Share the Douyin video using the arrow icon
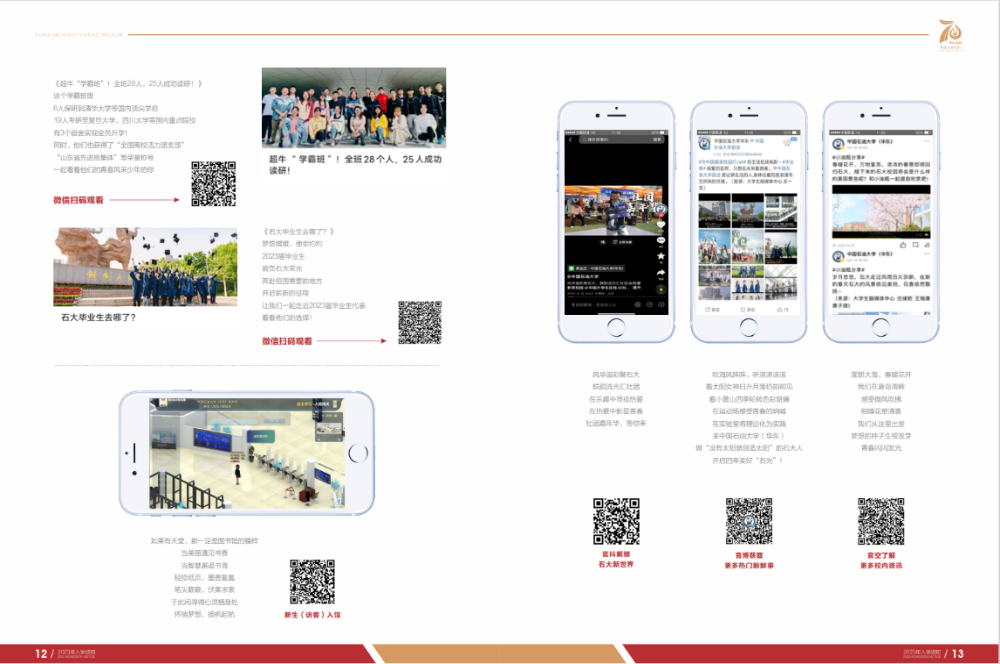Viewport: 1000px width, 664px height. coord(661,273)
